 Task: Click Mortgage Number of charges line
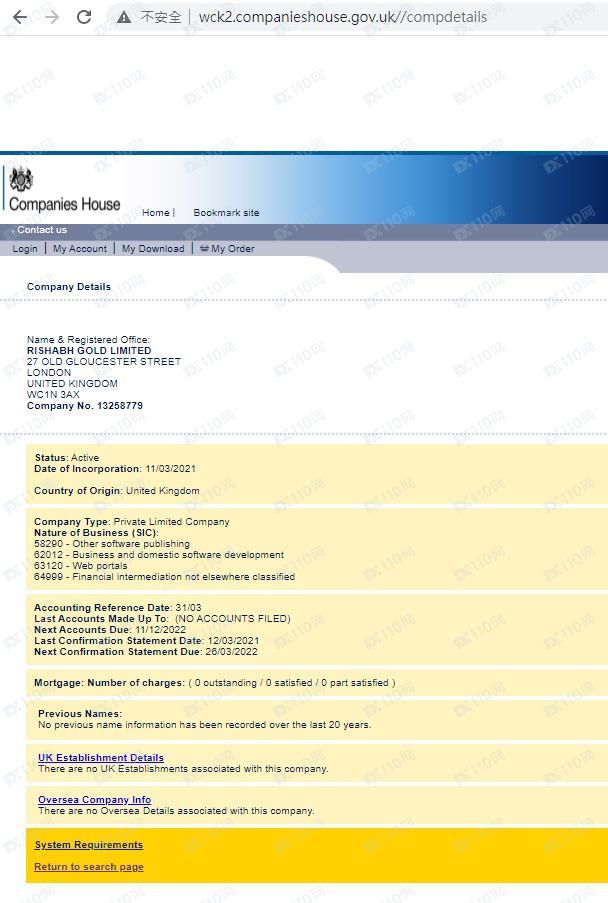(x=215, y=683)
